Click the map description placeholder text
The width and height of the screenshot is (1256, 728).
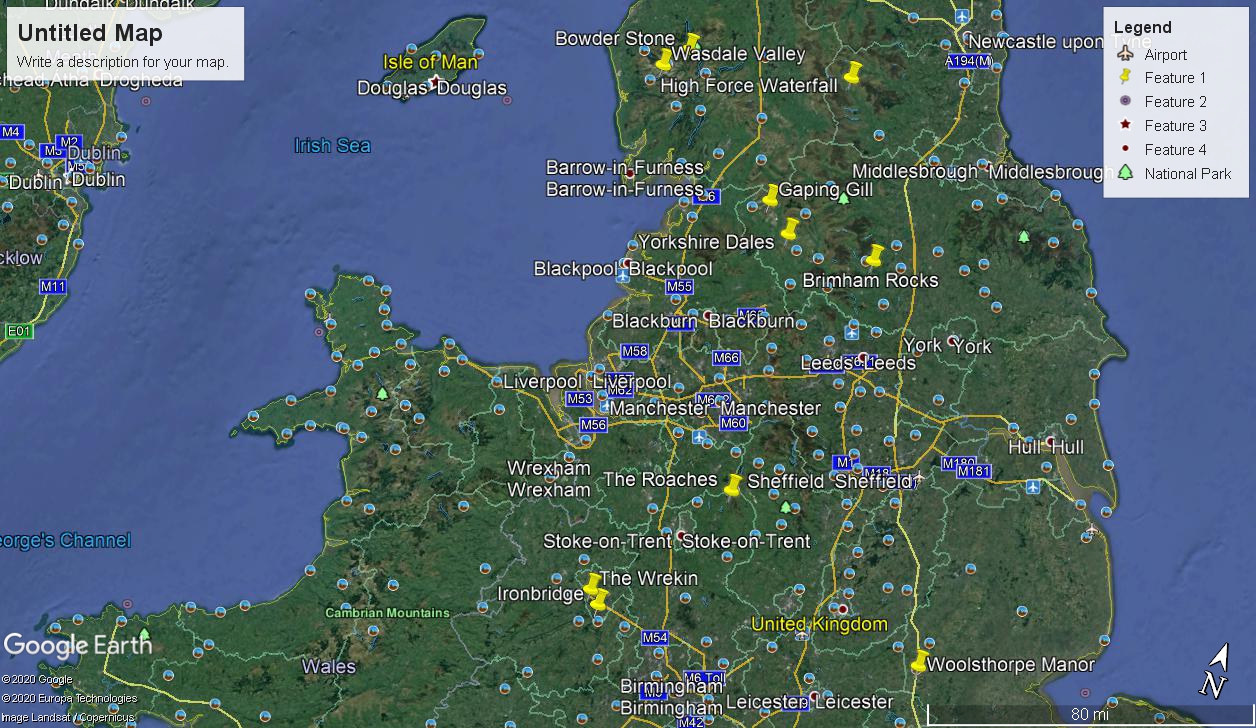122,62
